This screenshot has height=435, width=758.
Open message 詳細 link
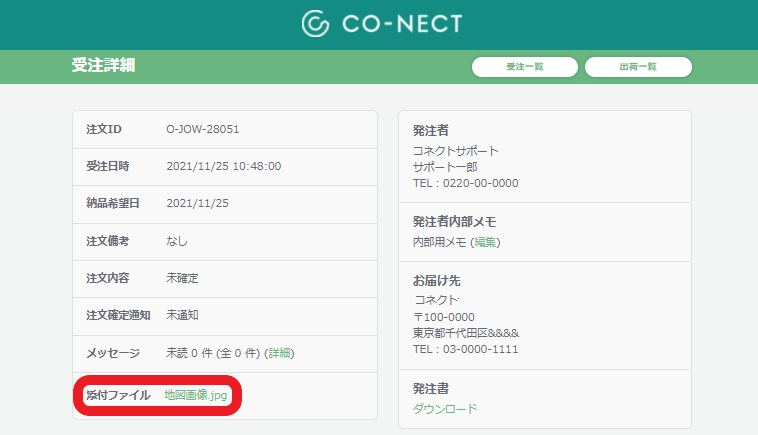point(279,353)
